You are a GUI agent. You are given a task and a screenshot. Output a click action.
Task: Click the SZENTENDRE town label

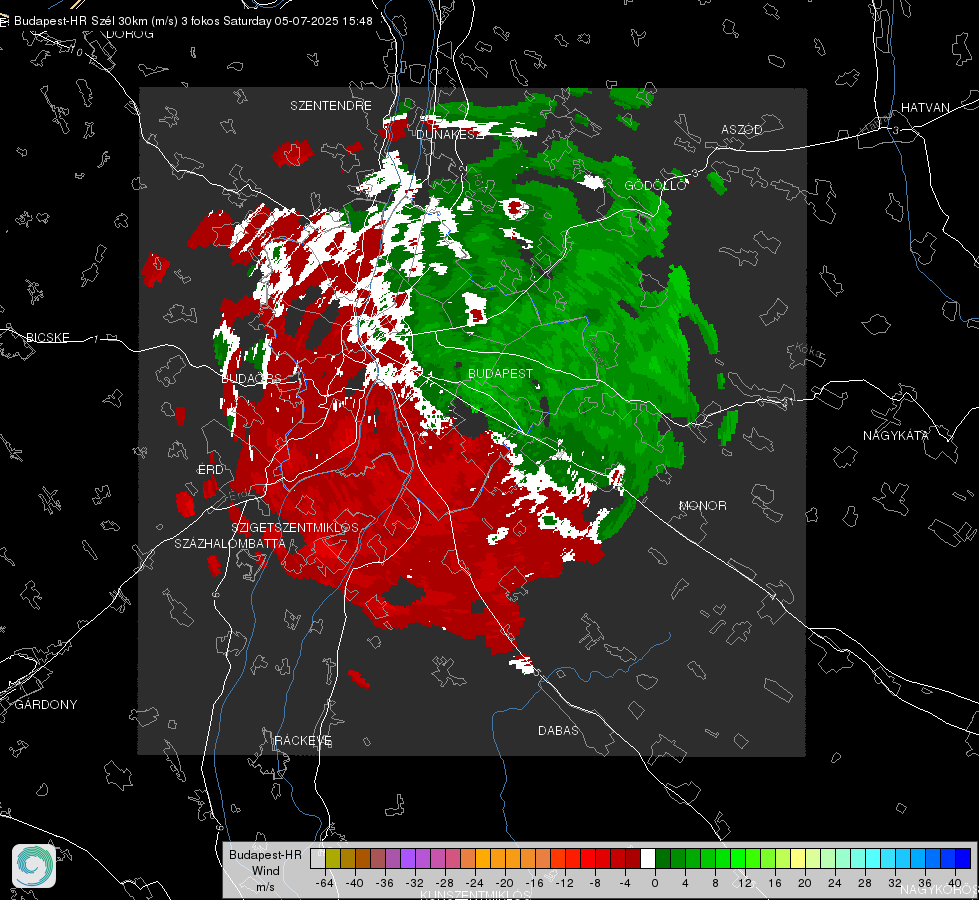tap(330, 106)
